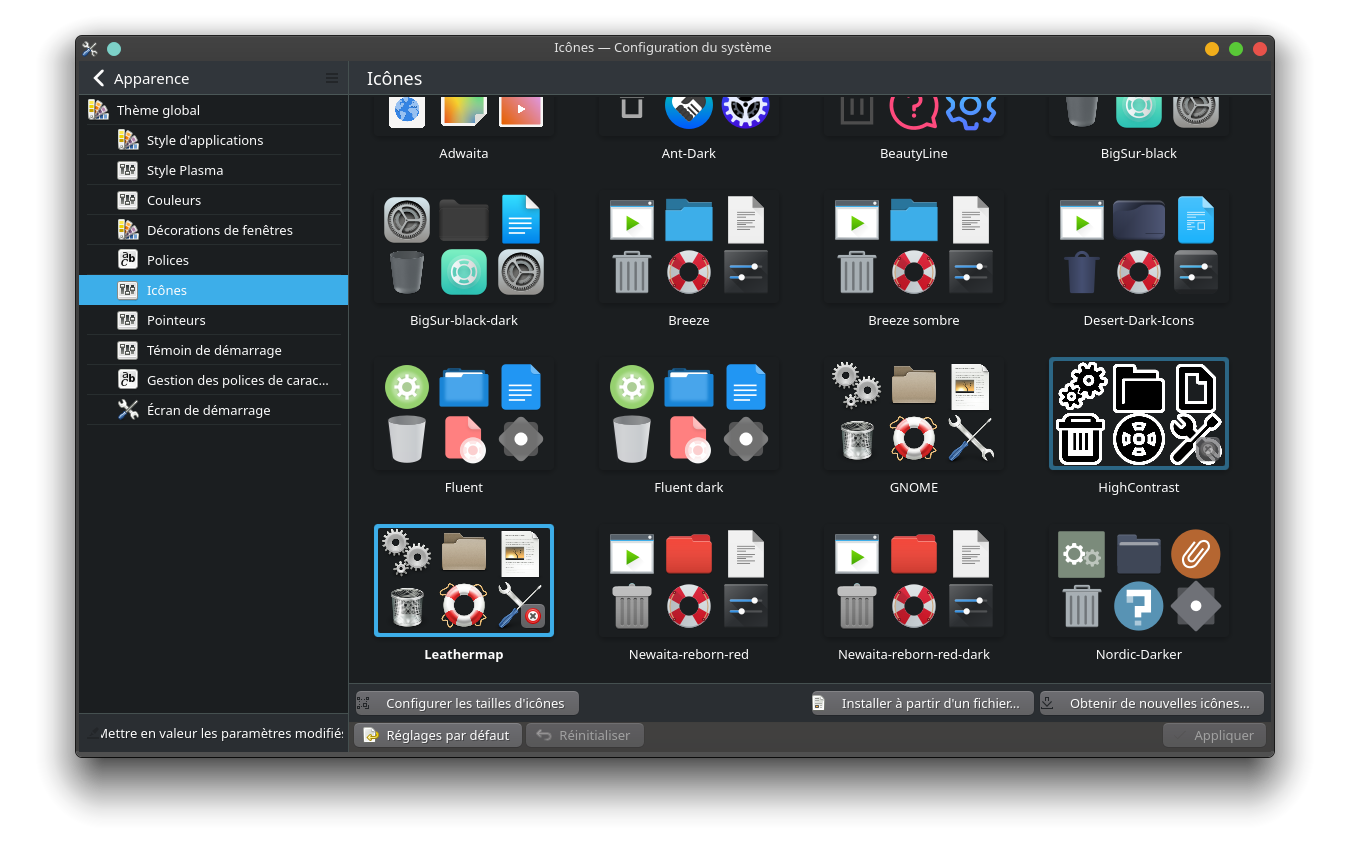Select the Adwaita icon theme

(x=464, y=128)
